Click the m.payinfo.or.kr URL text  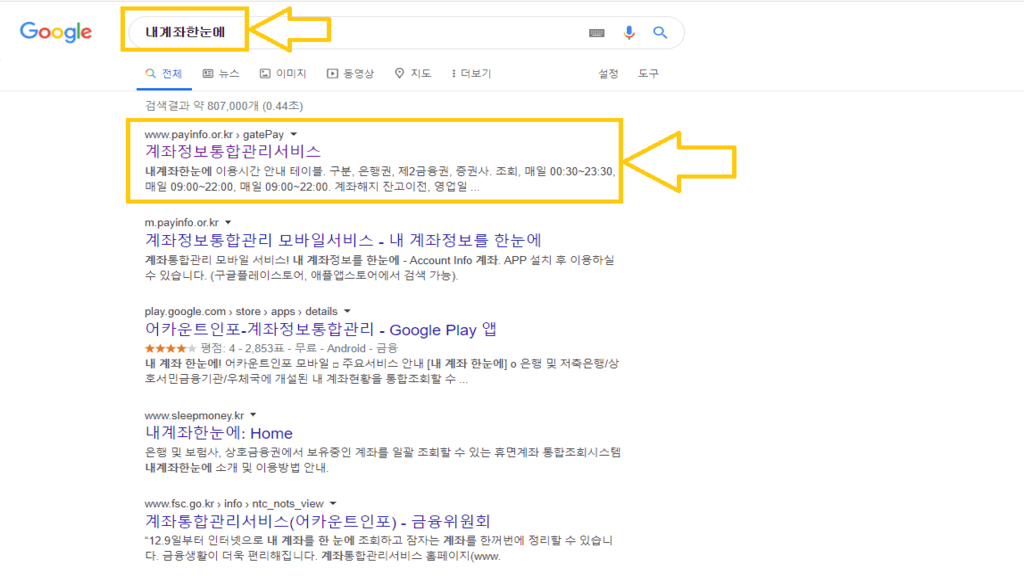pos(182,223)
